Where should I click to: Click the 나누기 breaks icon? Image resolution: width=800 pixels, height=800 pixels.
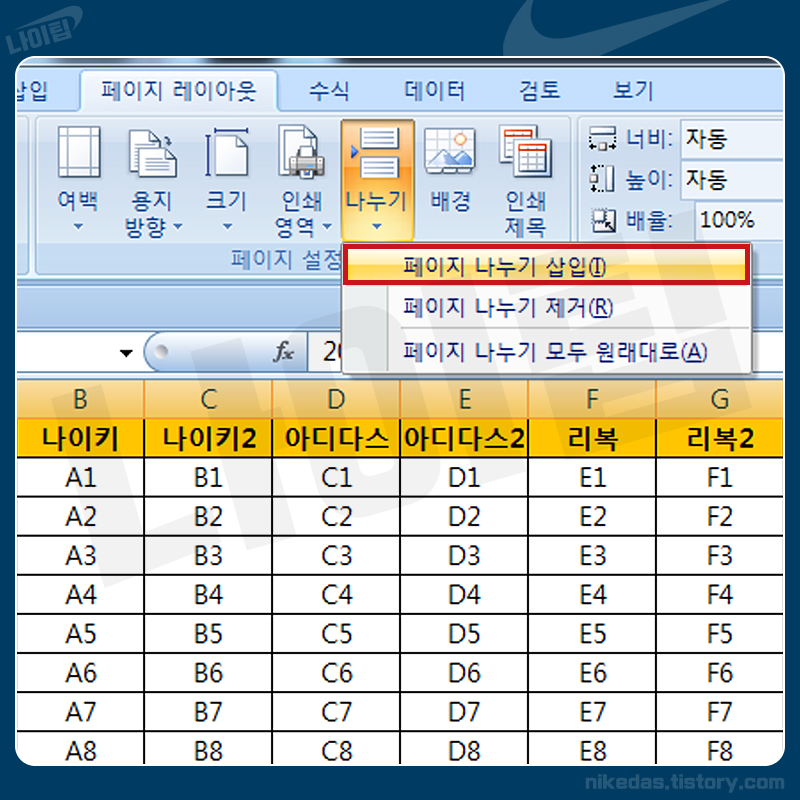377,152
